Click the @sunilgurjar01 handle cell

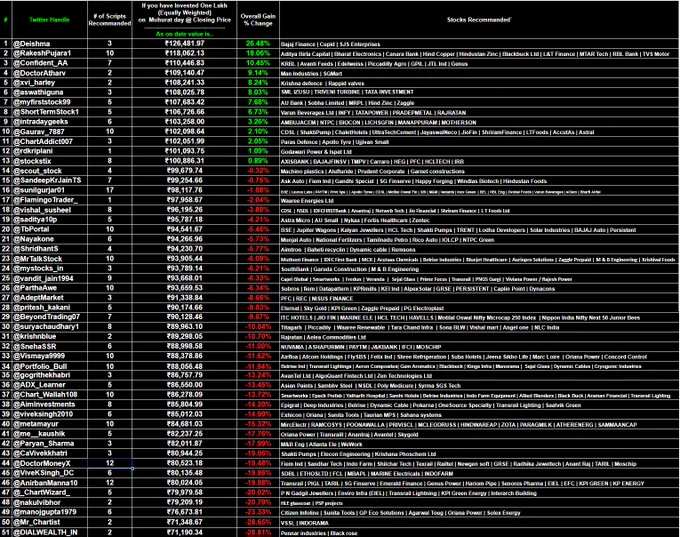click(x=50, y=190)
